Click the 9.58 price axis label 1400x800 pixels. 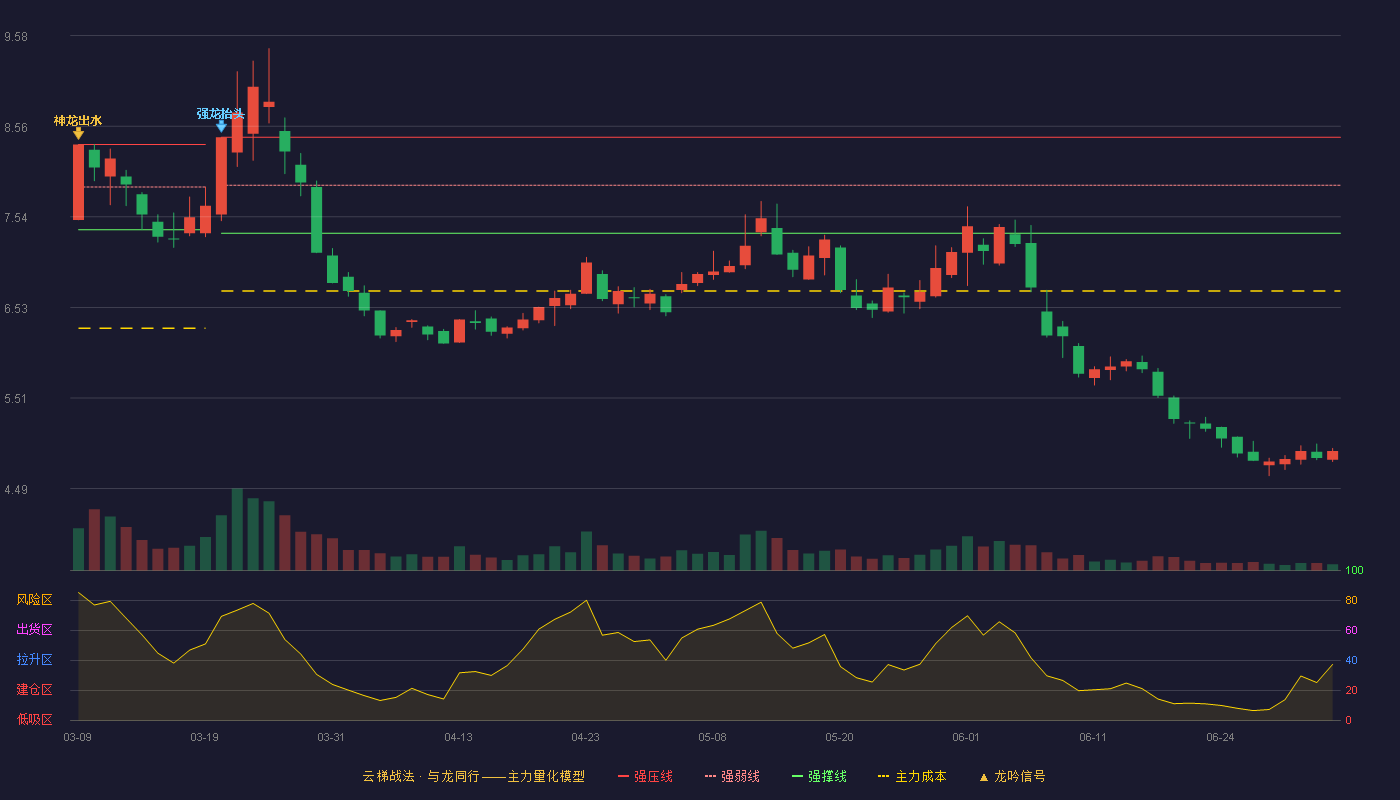15,36
